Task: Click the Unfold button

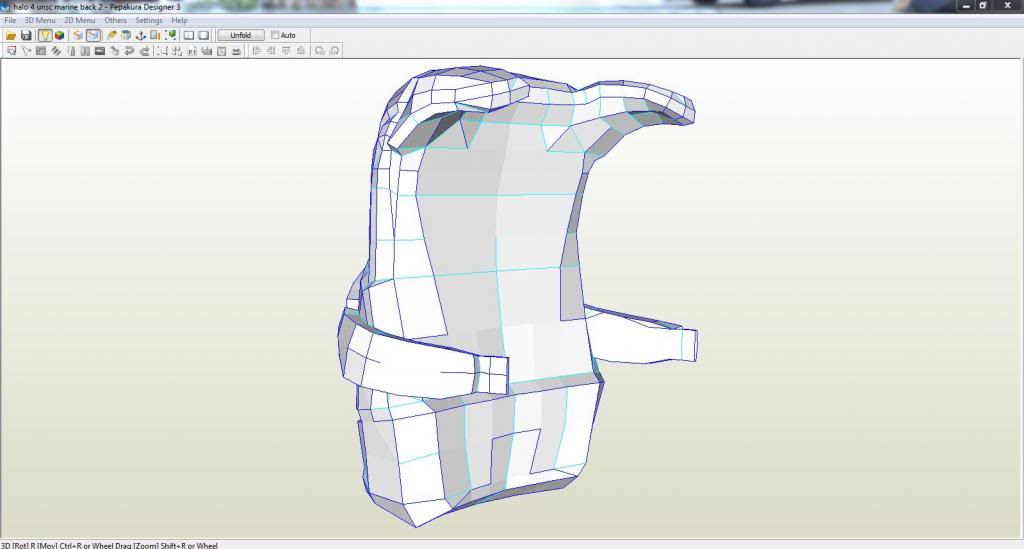Action: (240, 35)
